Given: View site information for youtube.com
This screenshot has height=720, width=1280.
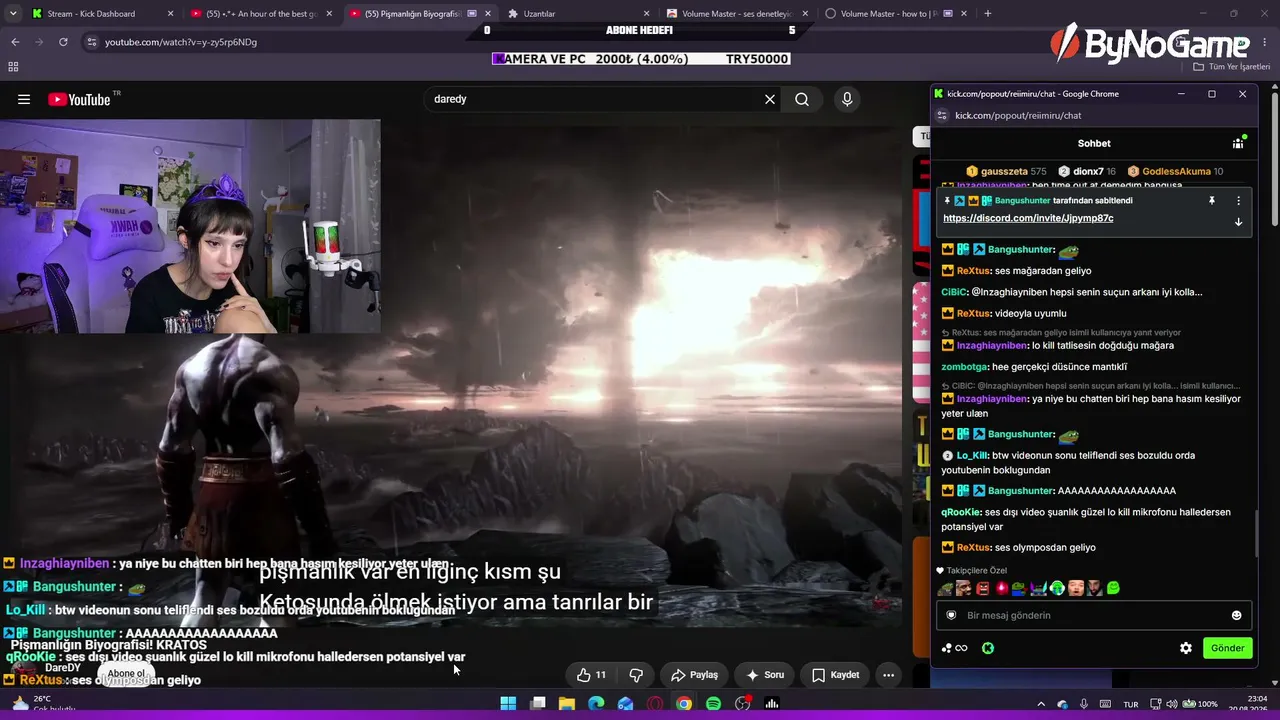Looking at the screenshot, I should pos(91,42).
